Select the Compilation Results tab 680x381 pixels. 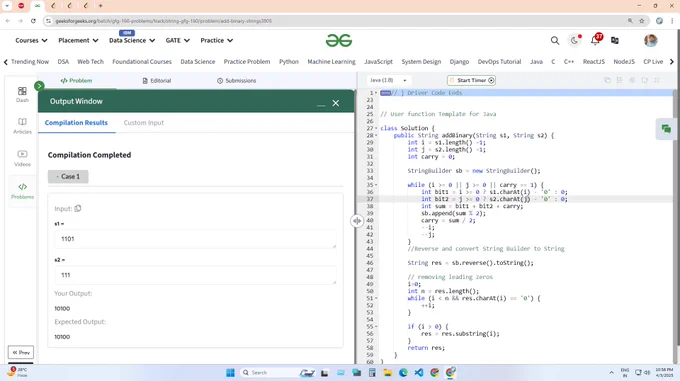(76, 123)
